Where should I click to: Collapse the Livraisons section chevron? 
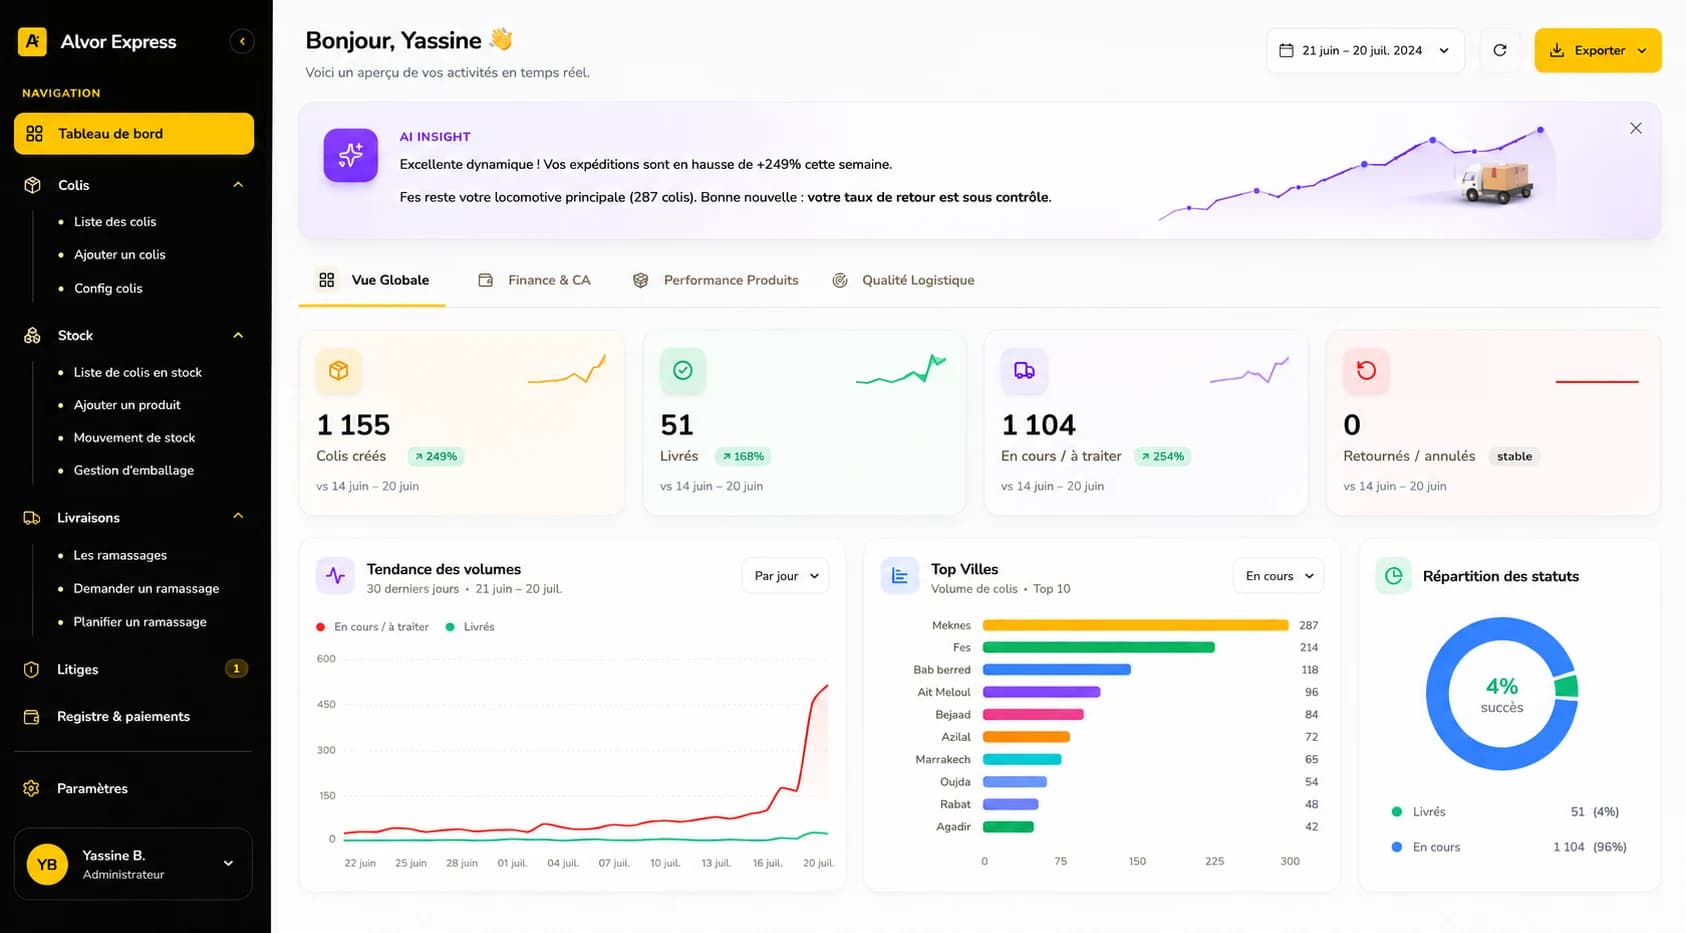click(x=238, y=516)
